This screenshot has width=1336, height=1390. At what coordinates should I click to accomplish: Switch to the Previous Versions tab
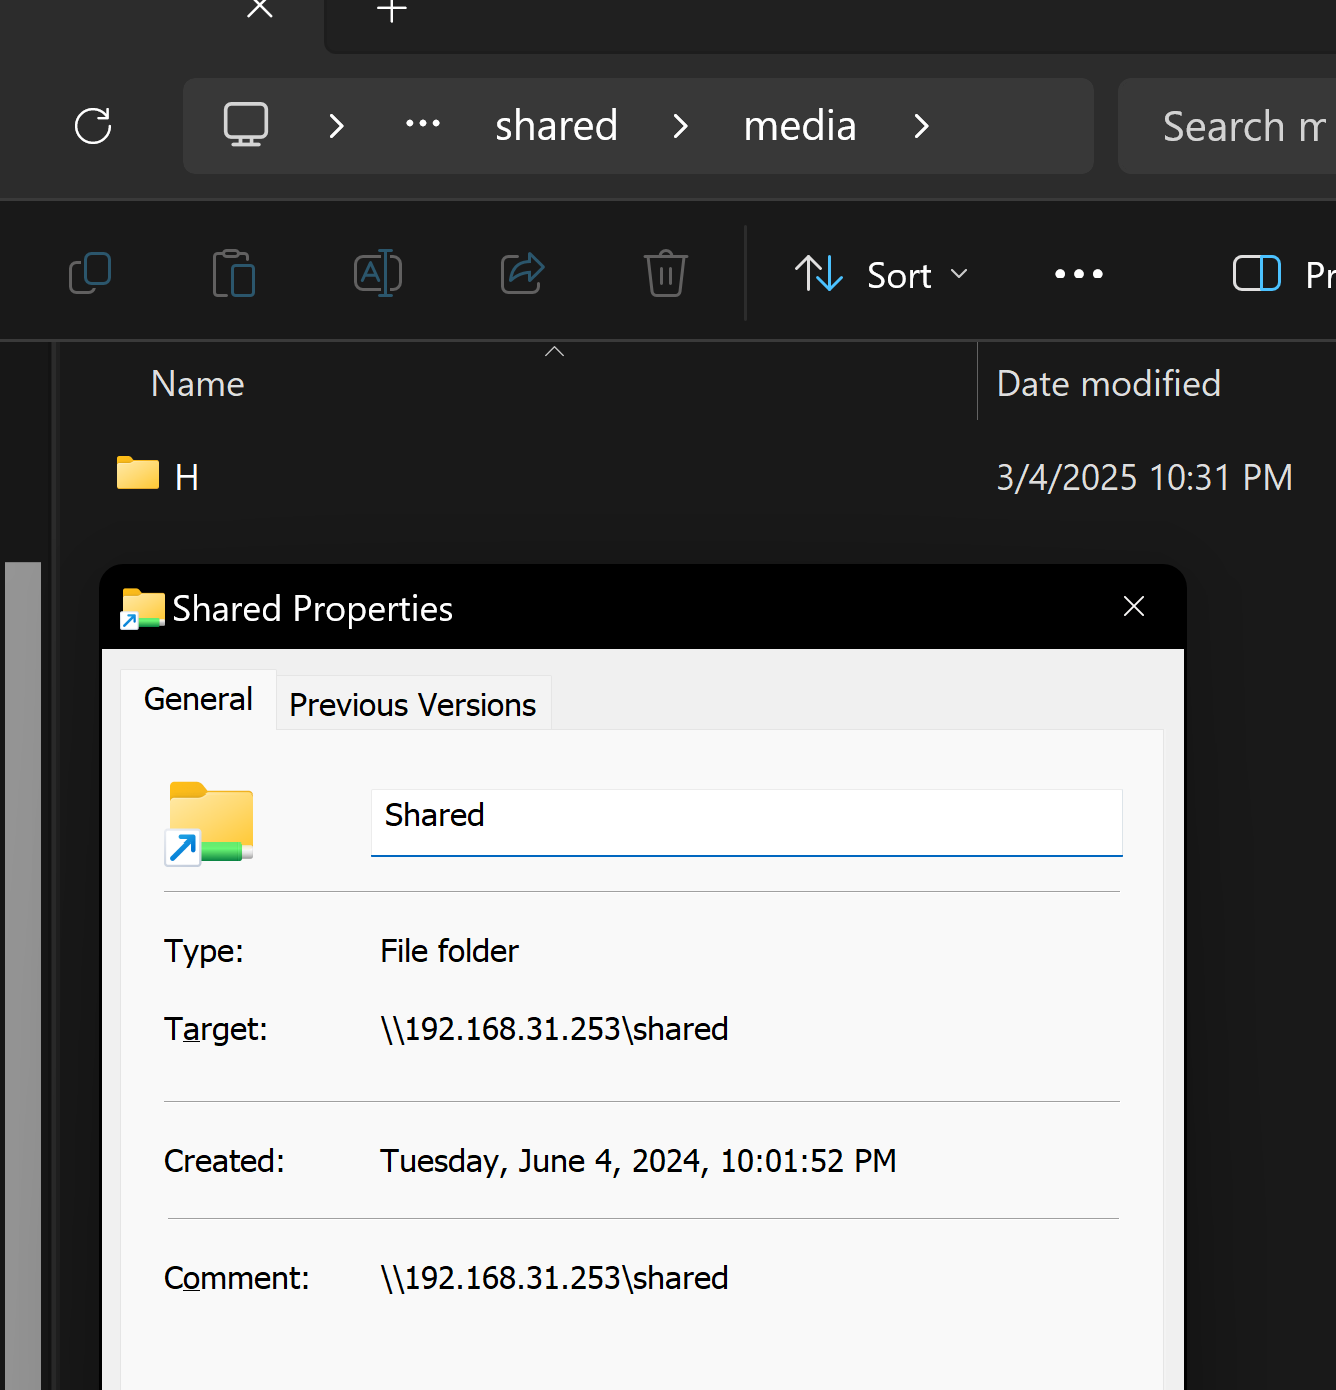413,705
